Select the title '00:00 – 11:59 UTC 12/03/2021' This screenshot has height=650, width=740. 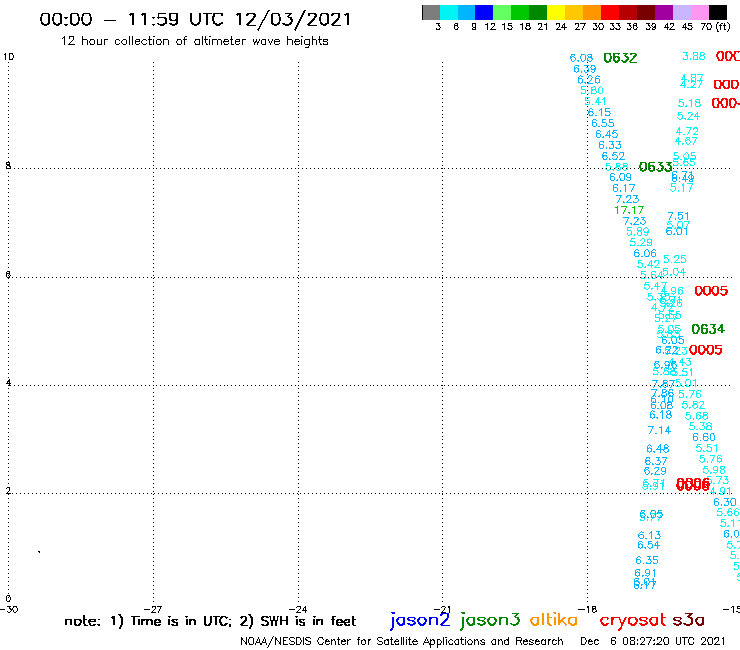tap(195, 20)
